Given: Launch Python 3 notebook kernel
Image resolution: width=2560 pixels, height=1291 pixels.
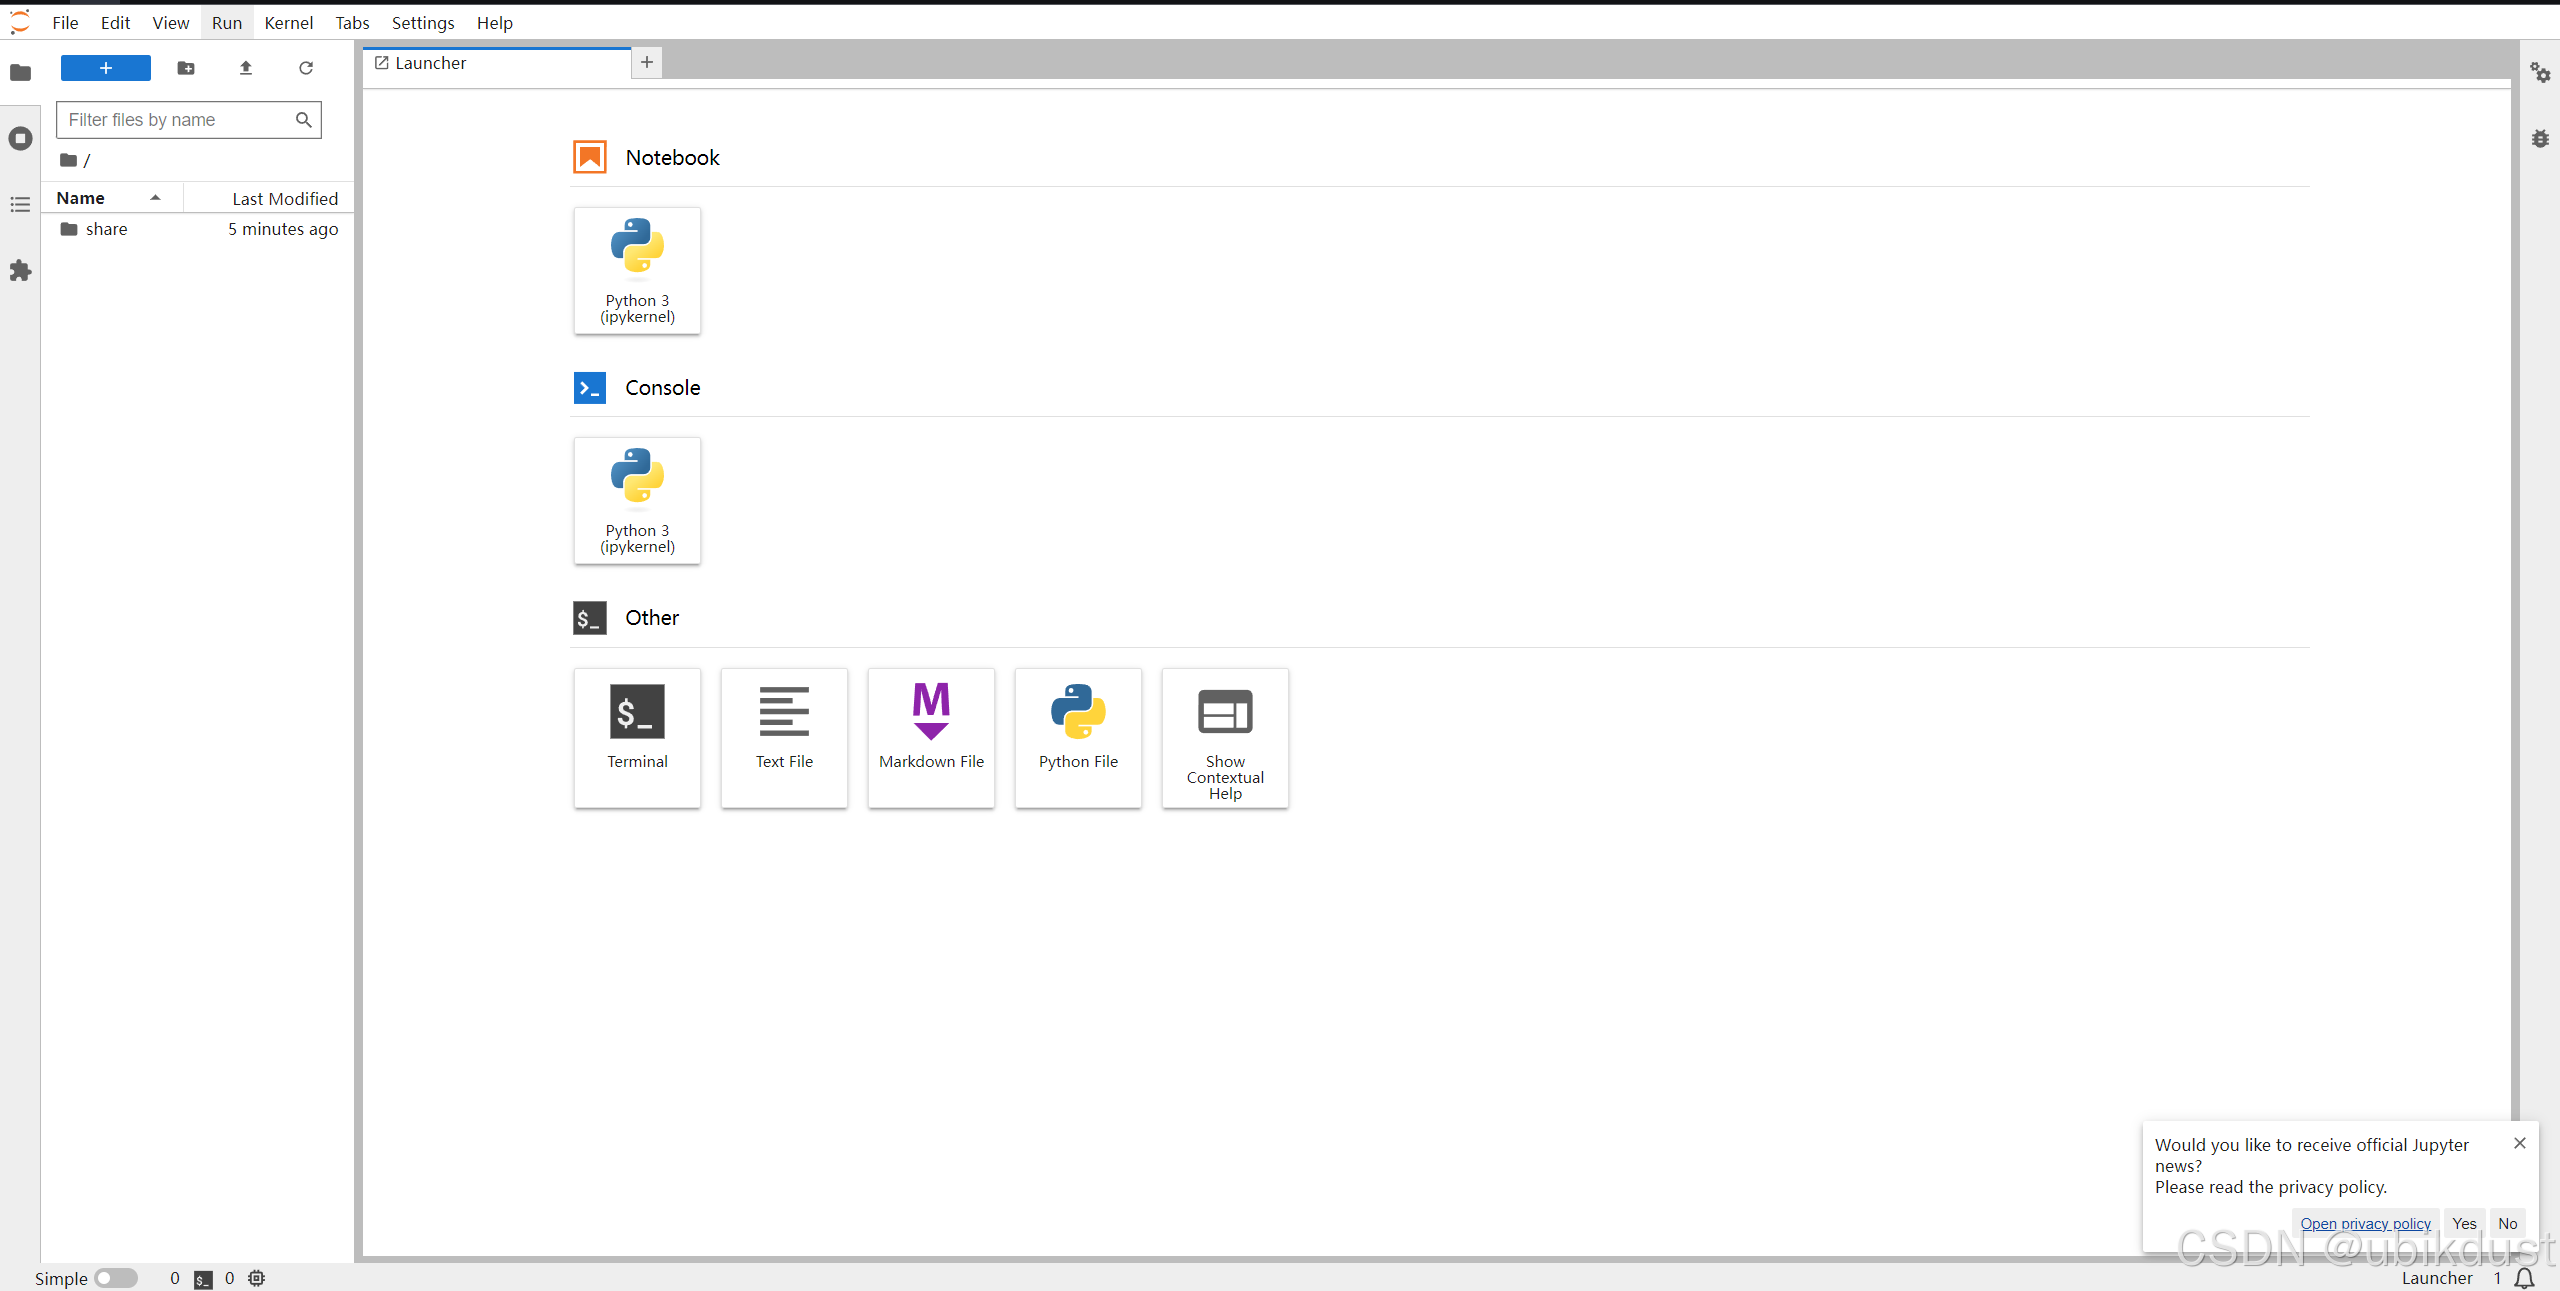Looking at the screenshot, I should [637, 270].
